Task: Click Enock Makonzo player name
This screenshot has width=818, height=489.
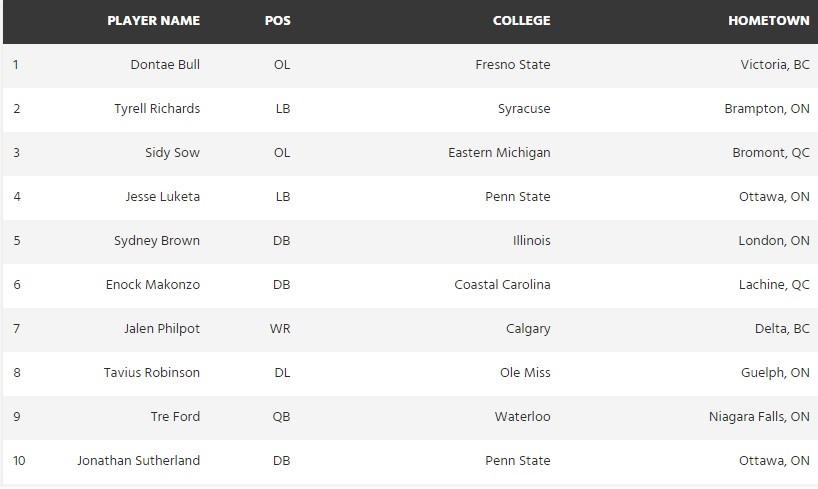Action: point(153,285)
